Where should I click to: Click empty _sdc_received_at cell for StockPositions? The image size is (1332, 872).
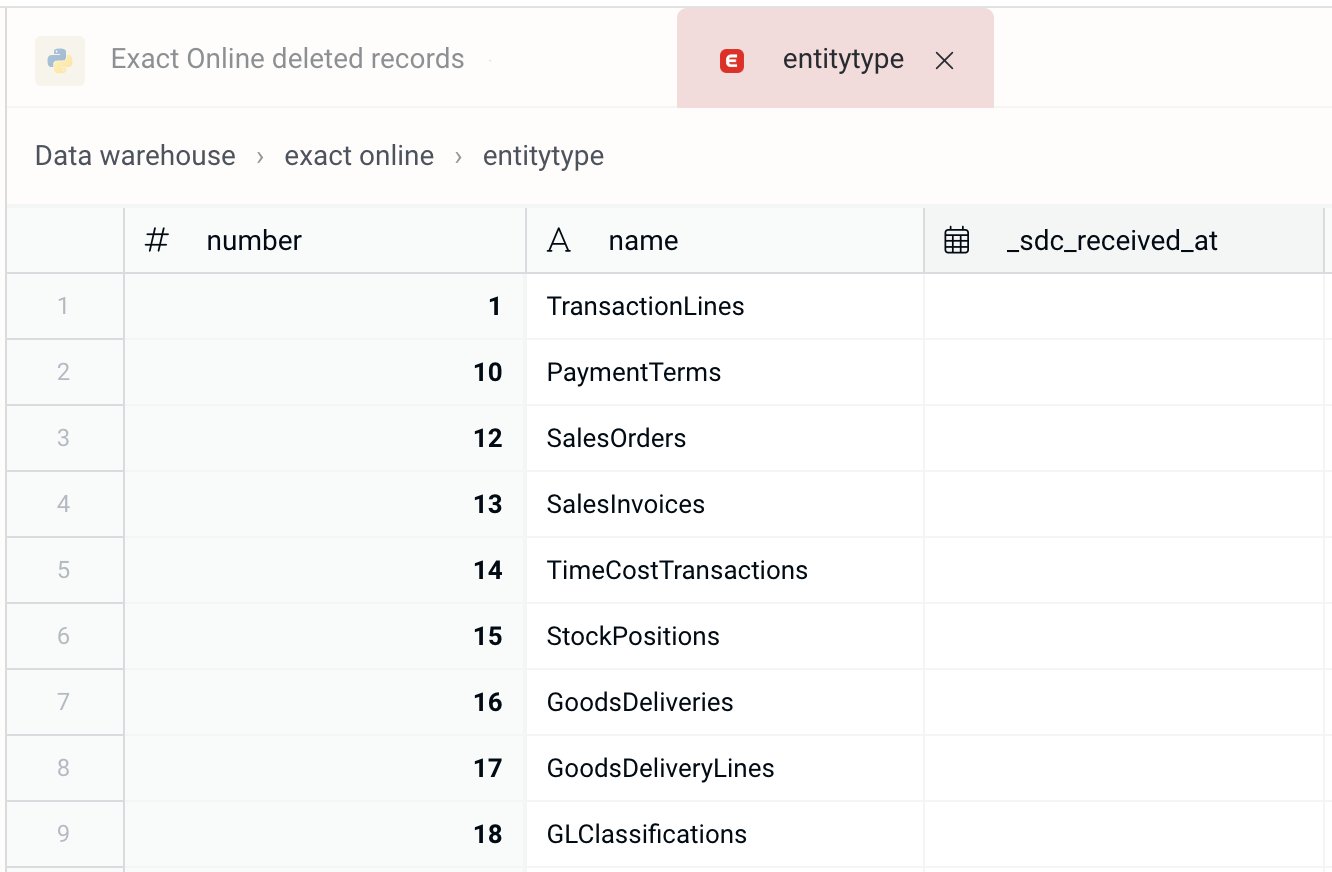click(1124, 636)
